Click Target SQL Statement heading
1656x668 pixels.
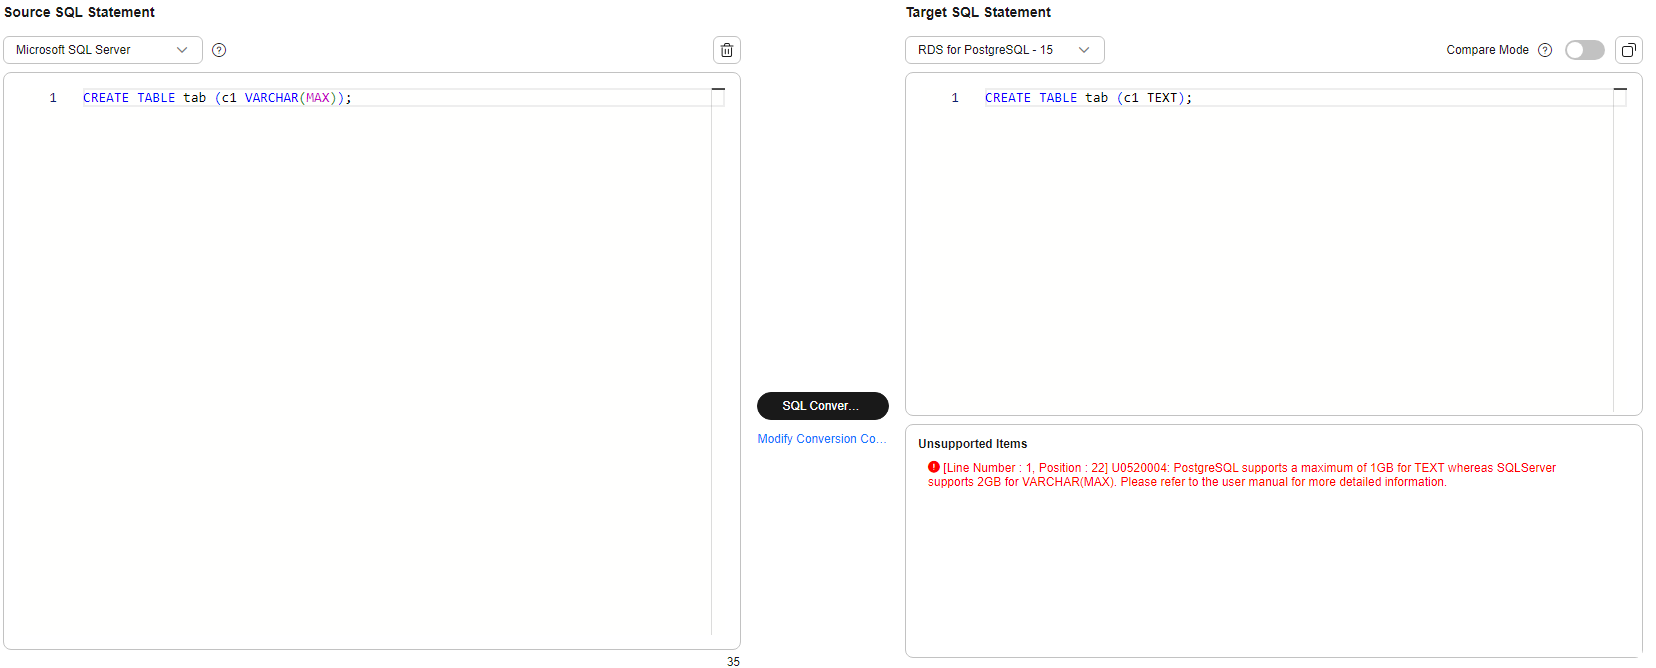point(978,12)
